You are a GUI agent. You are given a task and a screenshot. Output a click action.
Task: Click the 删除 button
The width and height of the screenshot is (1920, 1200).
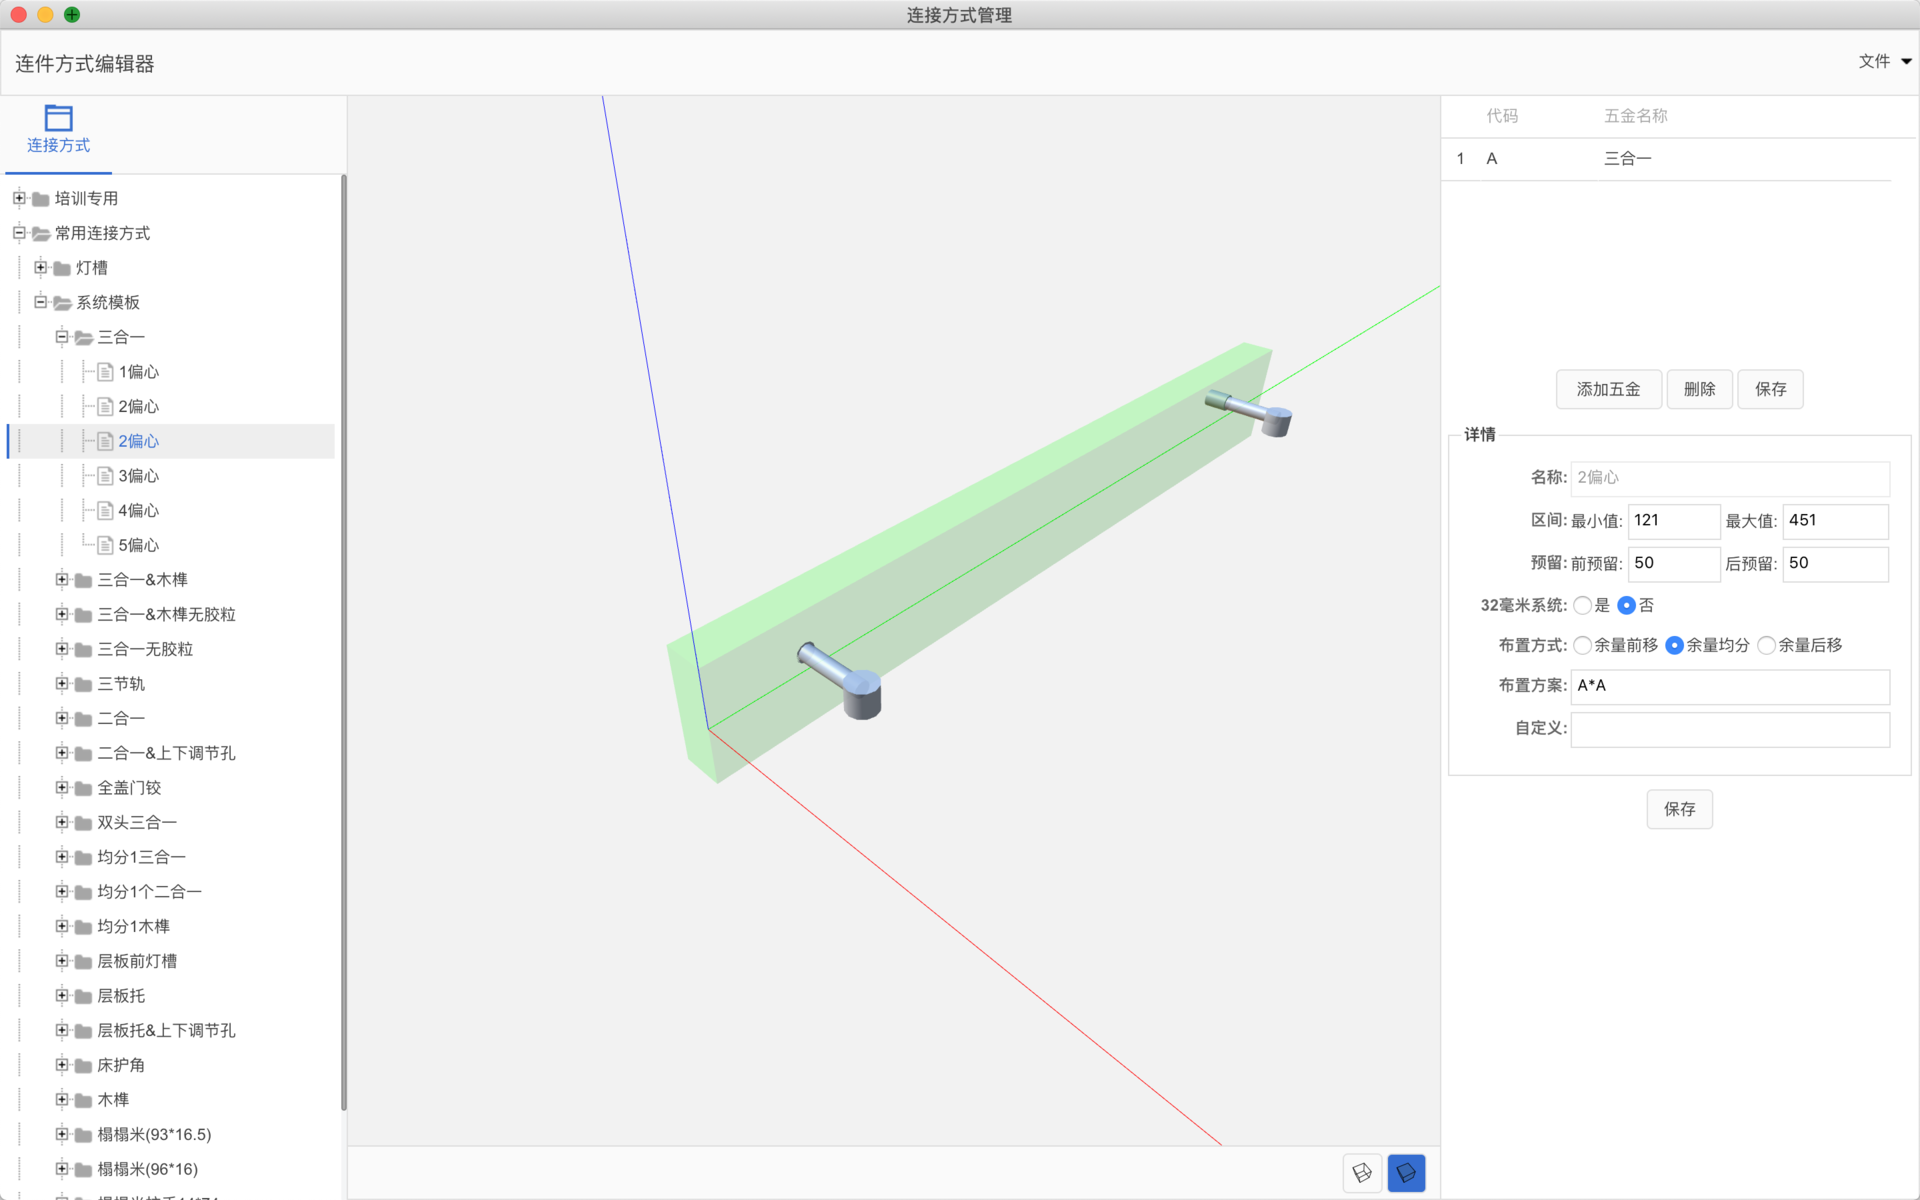click(x=1699, y=389)
